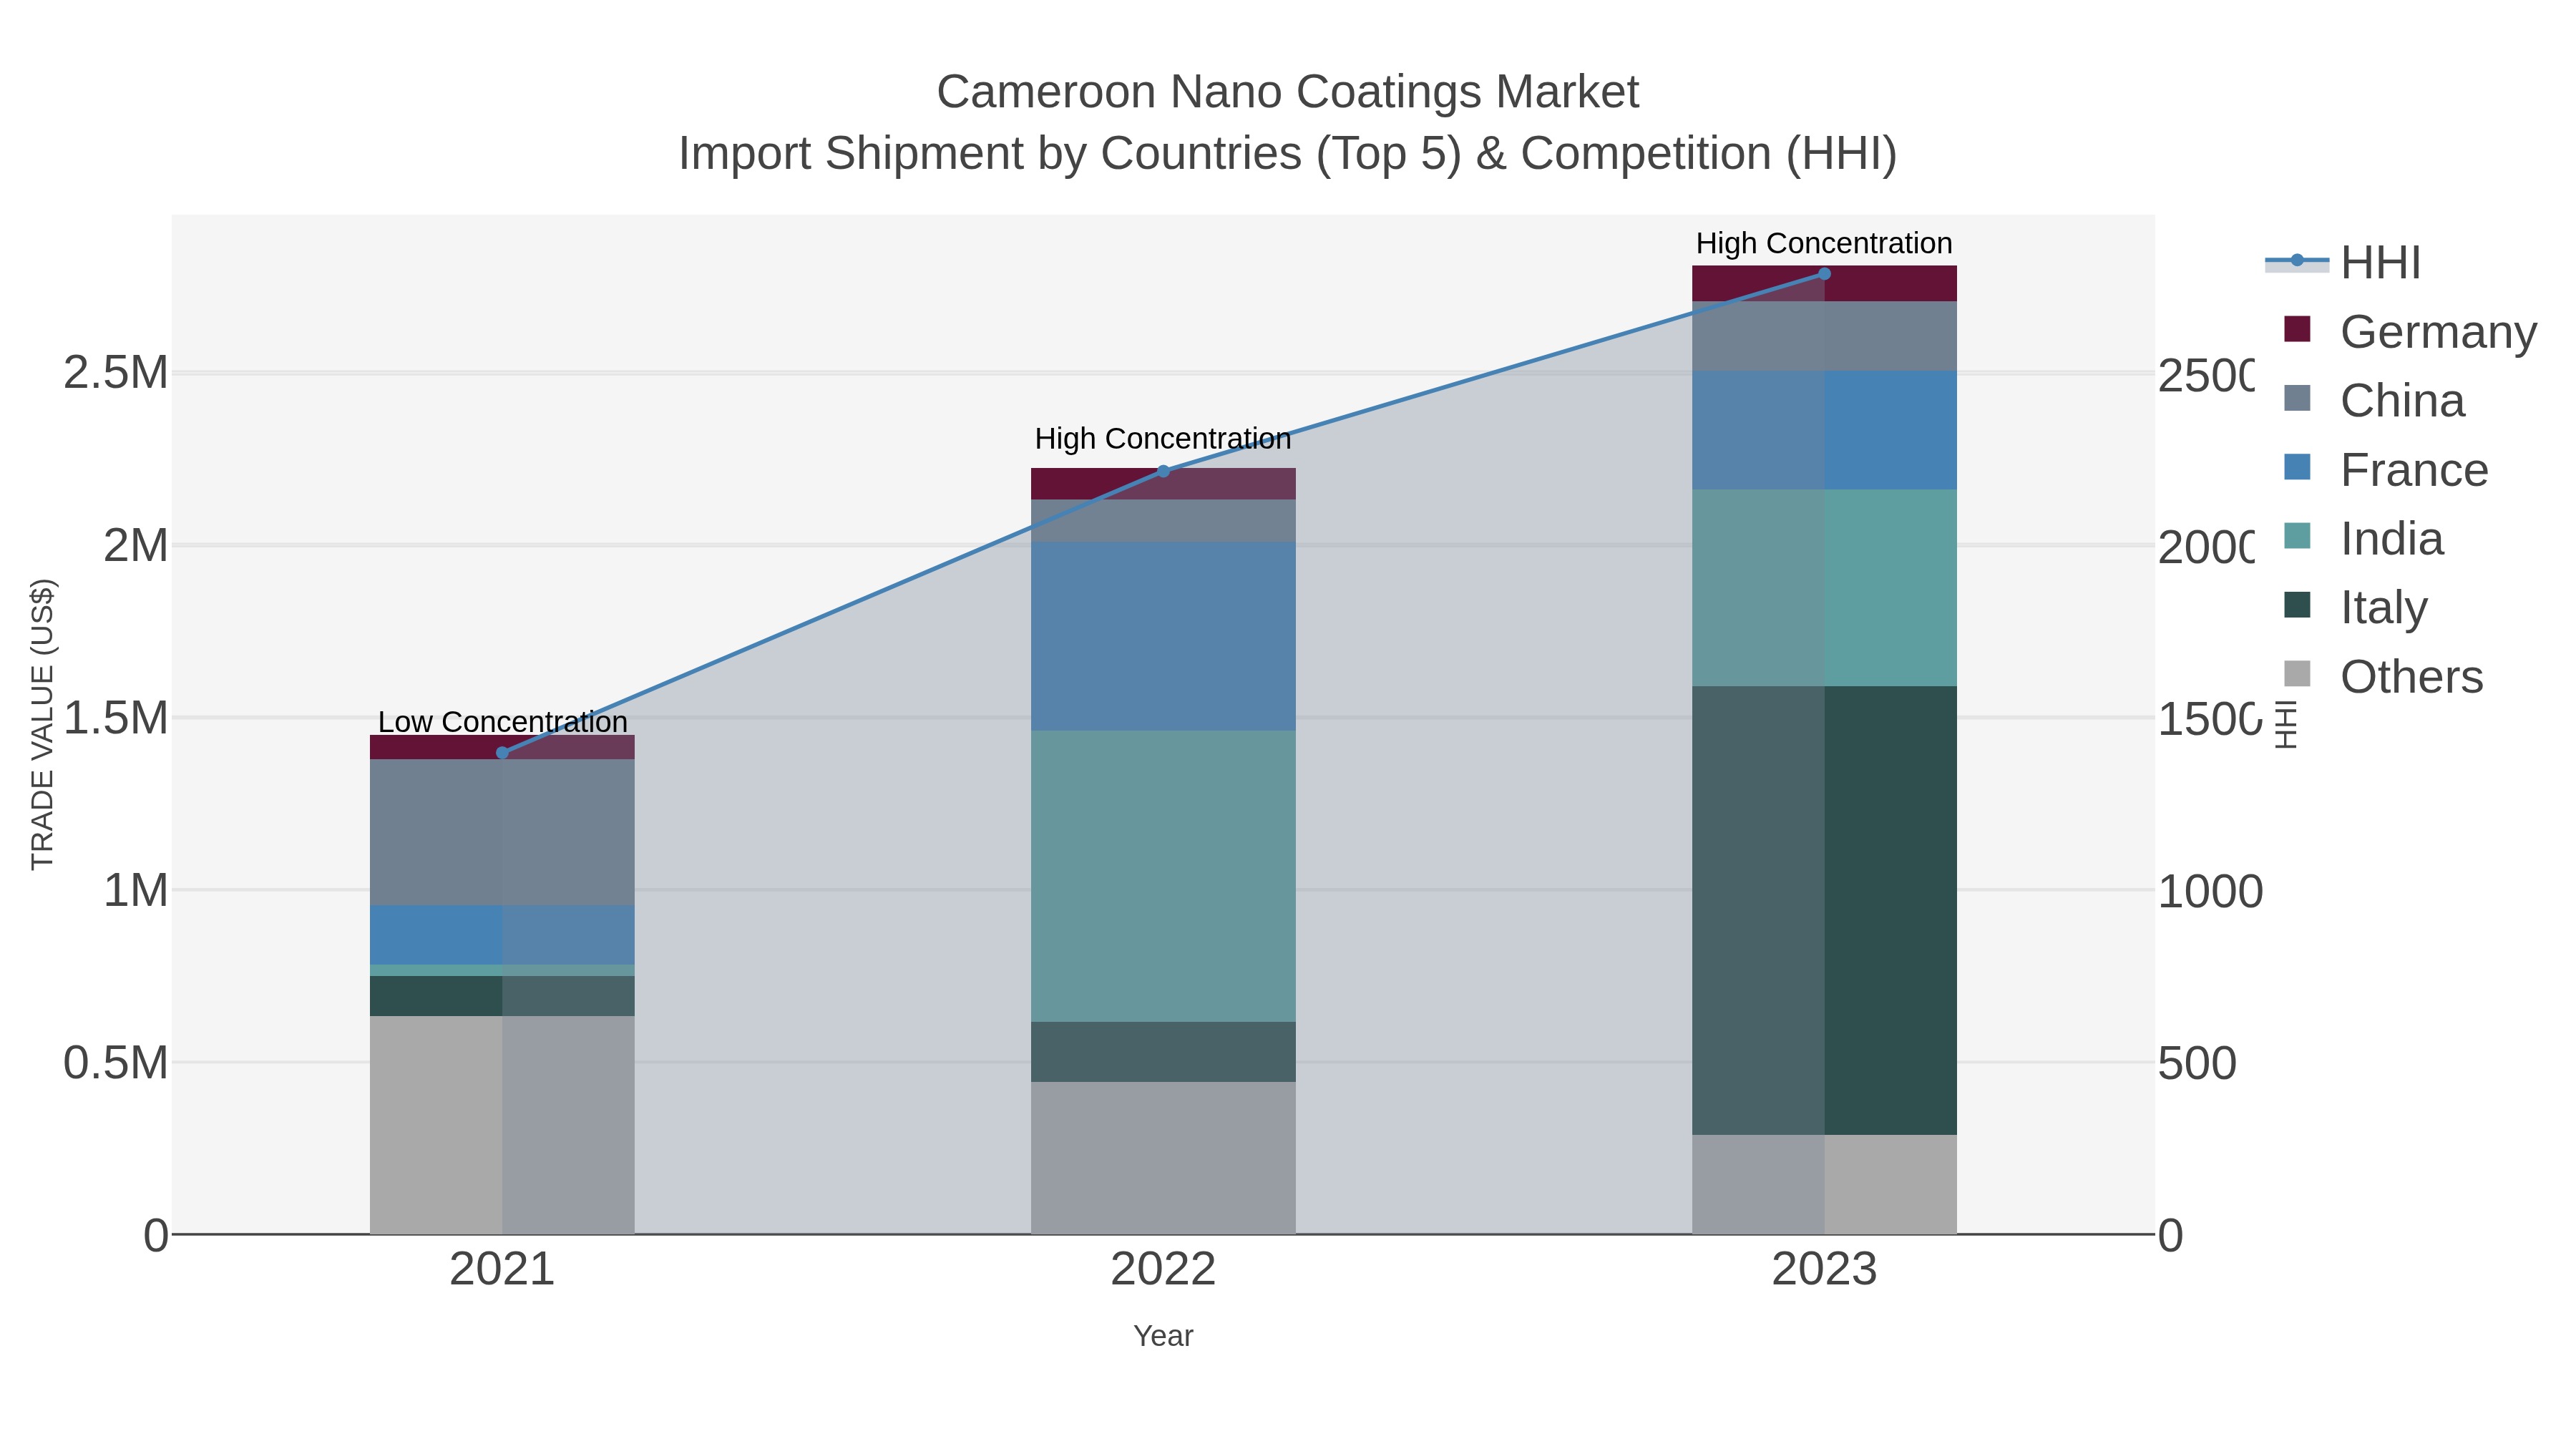The height and width of the screenshot is (1449, 2576).
Task: Click the Italy segment of 2021 bar
Action: click(x=502, y=996)
